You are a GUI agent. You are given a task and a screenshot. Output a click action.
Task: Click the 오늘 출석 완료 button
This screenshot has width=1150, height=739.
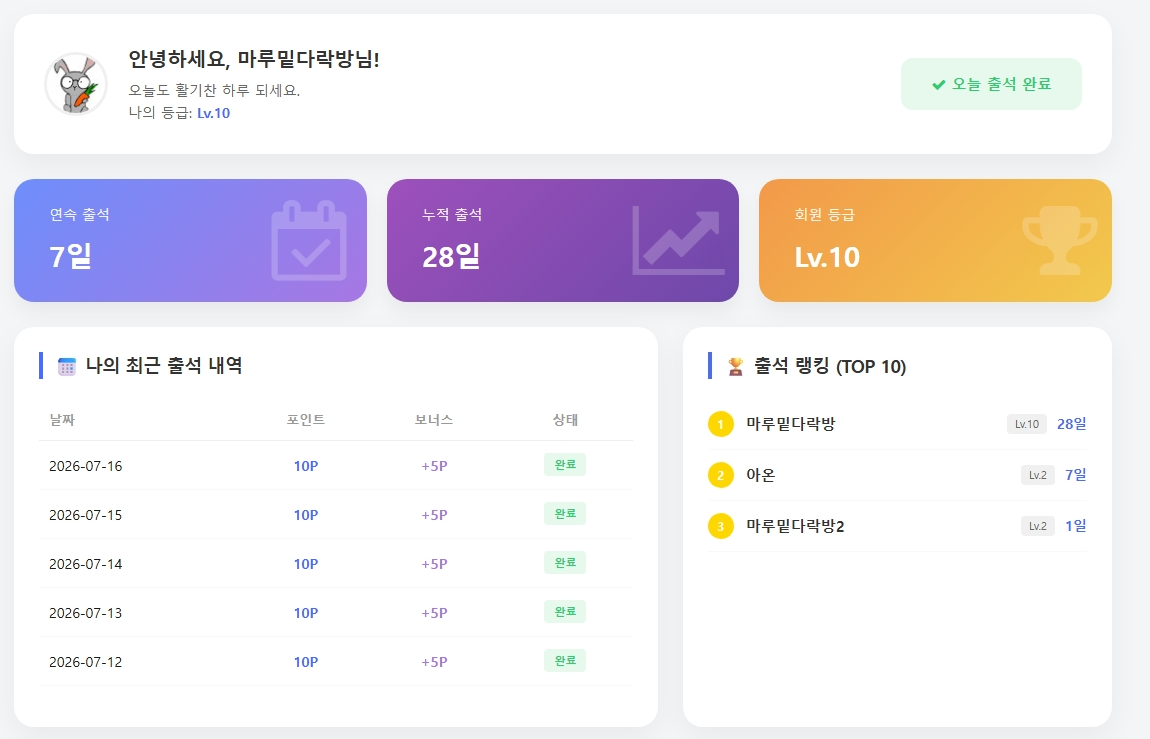coord(991,84)
